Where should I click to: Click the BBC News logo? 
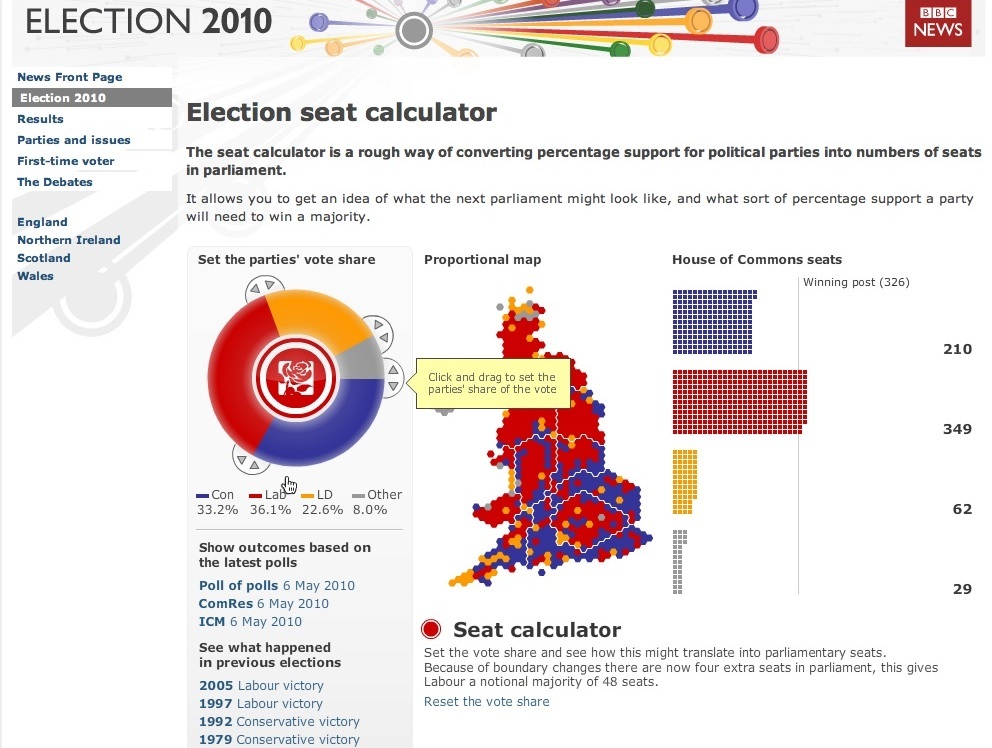coord(936,24)
